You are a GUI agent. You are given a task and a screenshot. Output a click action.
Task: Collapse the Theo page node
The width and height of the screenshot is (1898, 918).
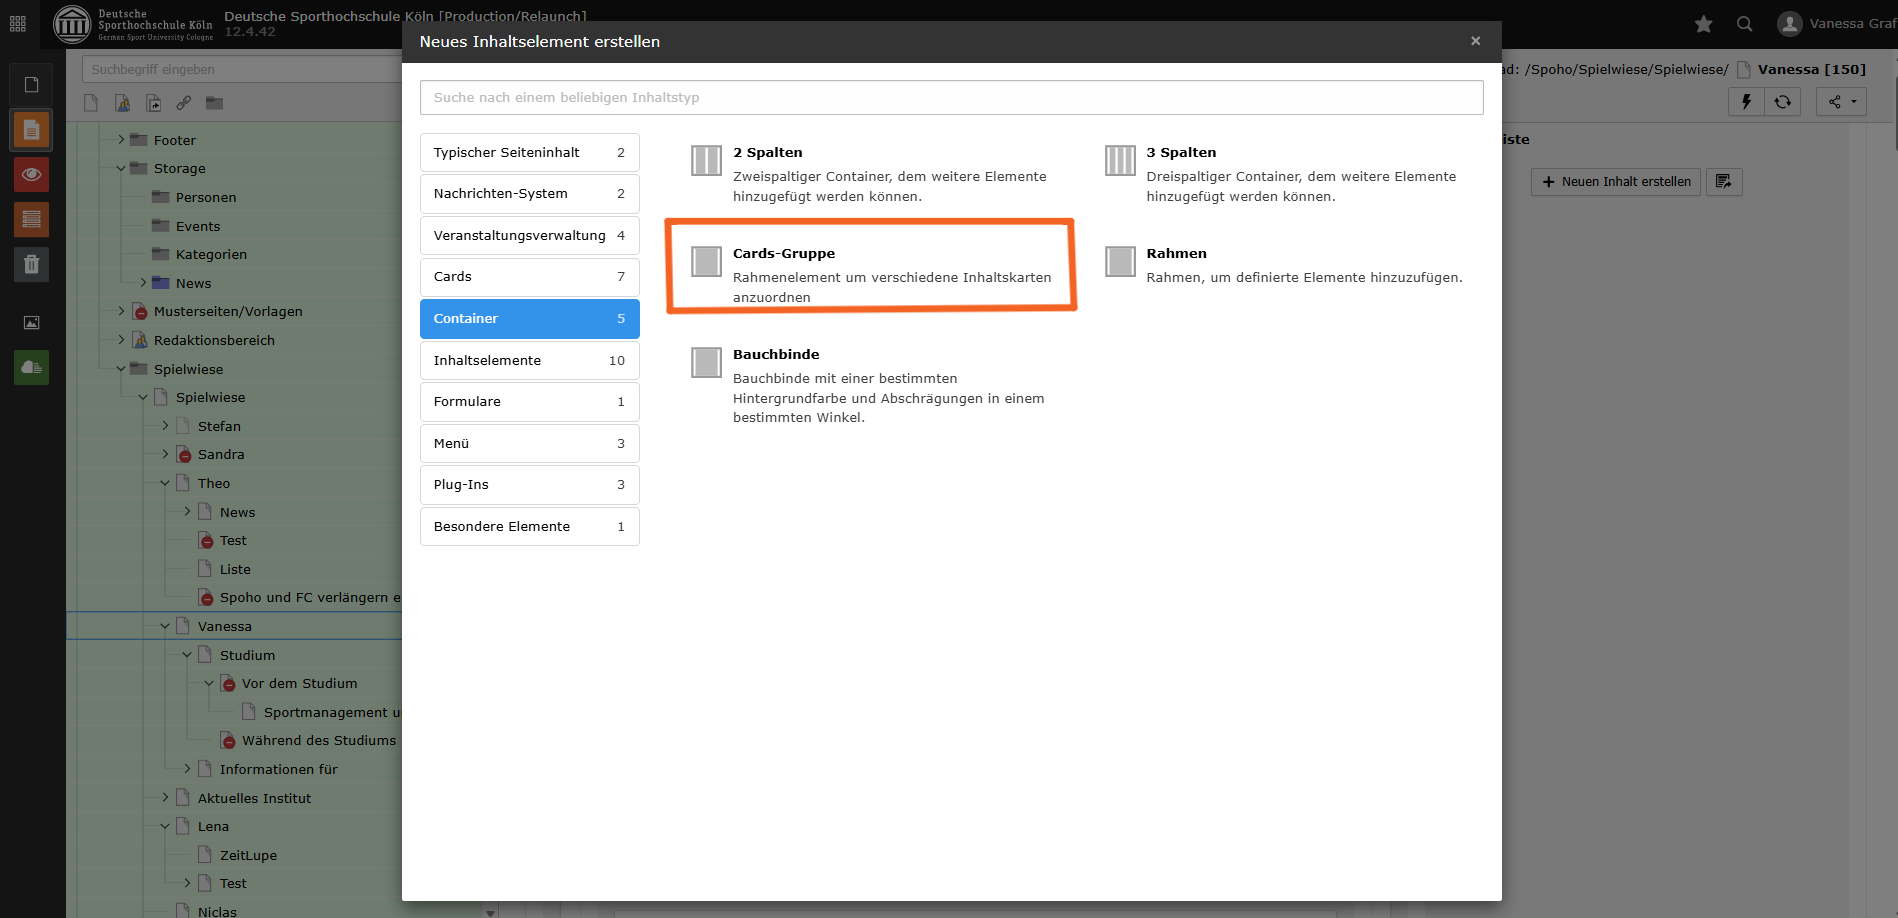click(165, 484)
